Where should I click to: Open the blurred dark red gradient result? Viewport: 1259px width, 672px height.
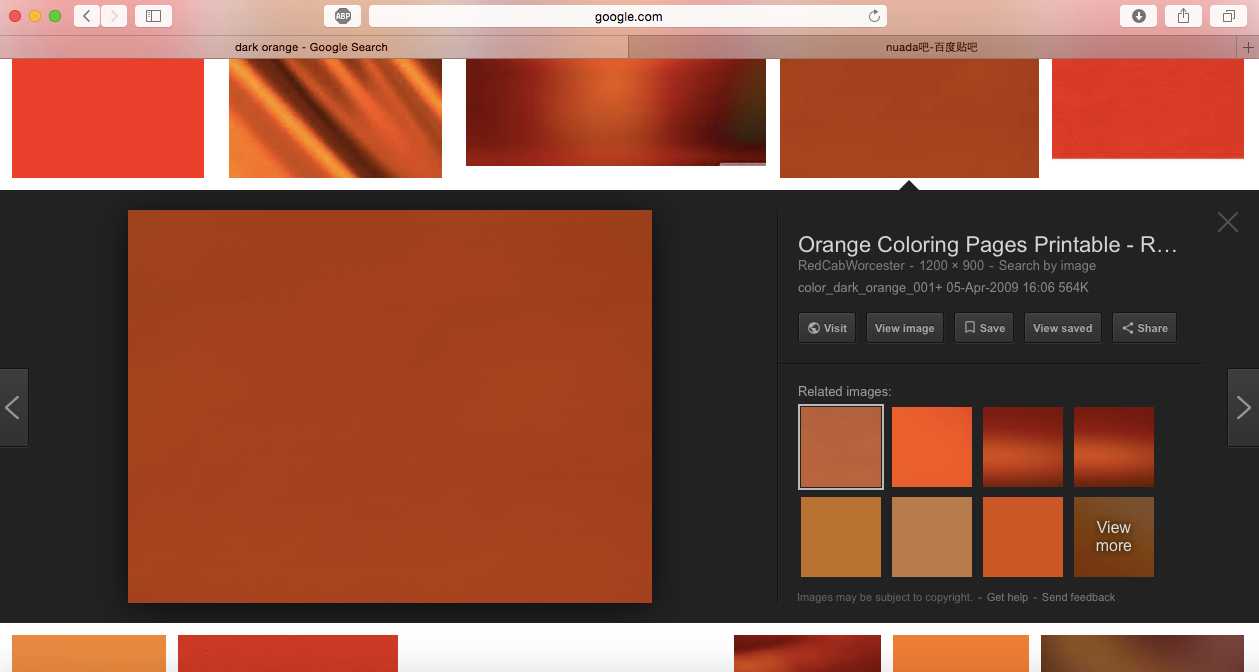pos(616,112)
